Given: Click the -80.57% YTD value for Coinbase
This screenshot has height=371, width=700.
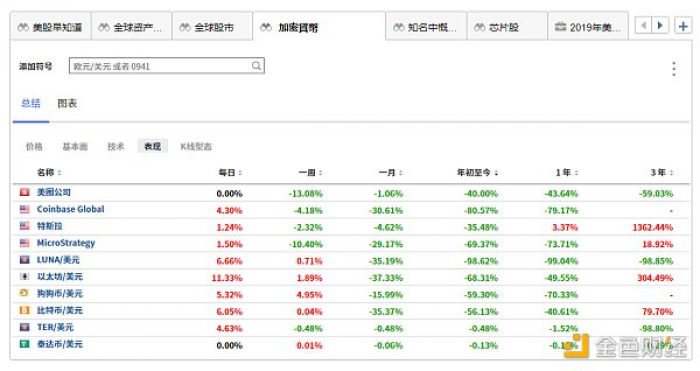Looking at the screenshot, I should pos(481,210).
